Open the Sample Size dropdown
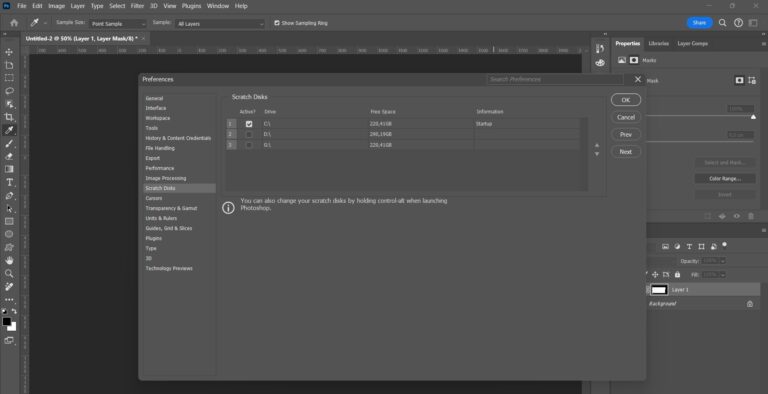The width and height of the screenshot is (768, 394). click(x=118, y=24)
